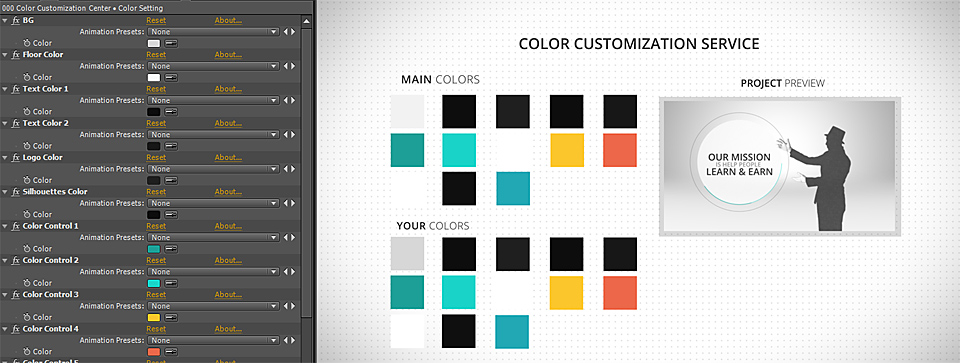The width and height of the screenshot is (960, 363).
Task: Open About for Color Control 4 effect
Action: (x=228, y=329)
